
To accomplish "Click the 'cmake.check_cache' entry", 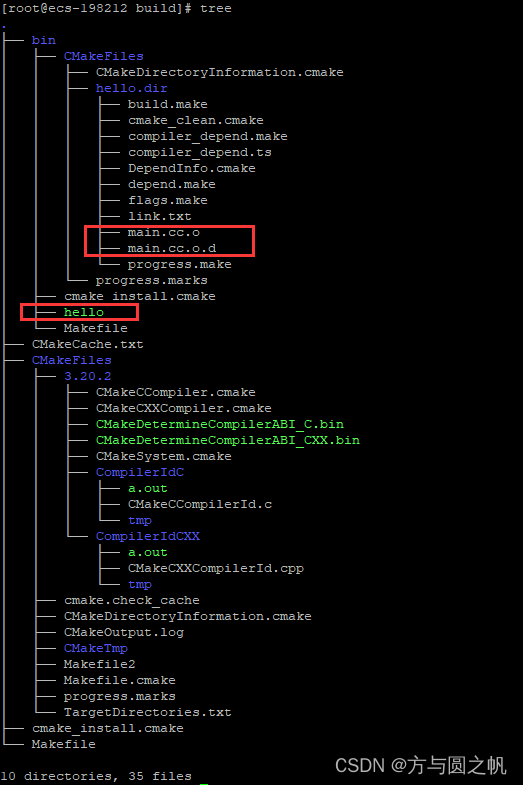I will pos(132,601).
